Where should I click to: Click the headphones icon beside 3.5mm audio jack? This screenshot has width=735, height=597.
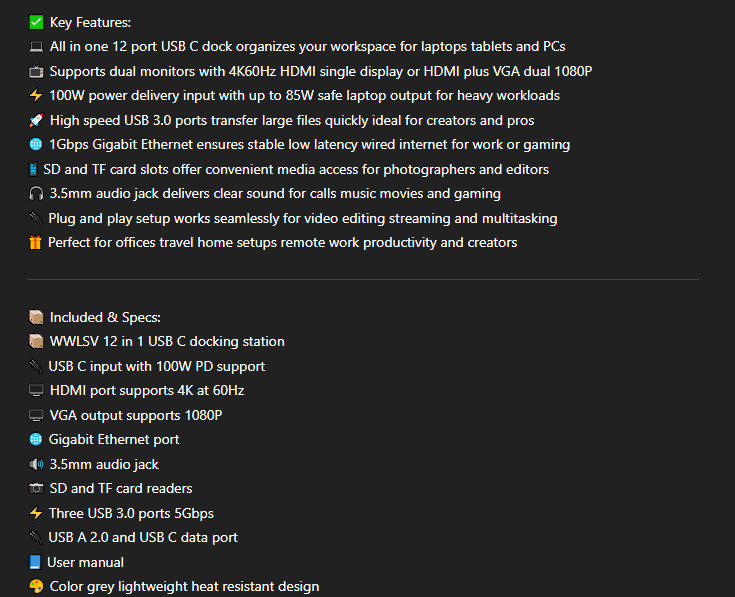36,194
